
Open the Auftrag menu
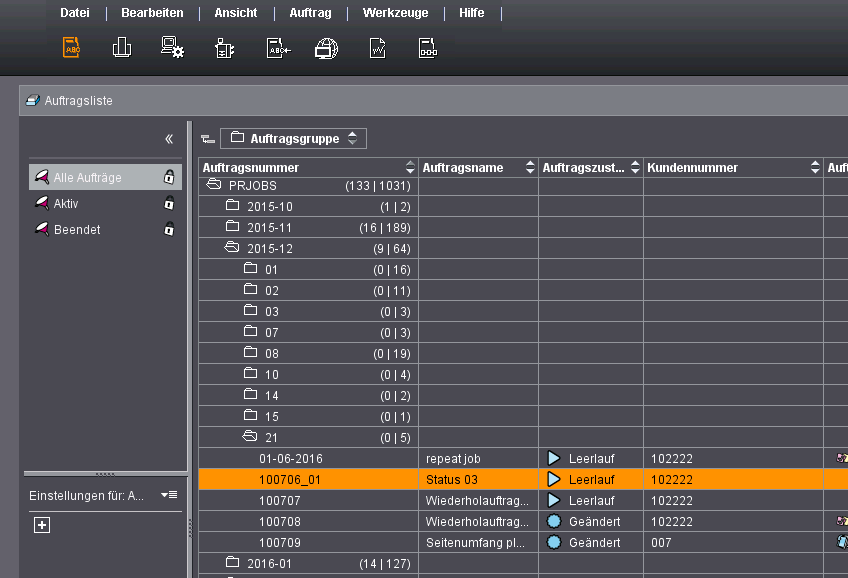click(310, 13)
